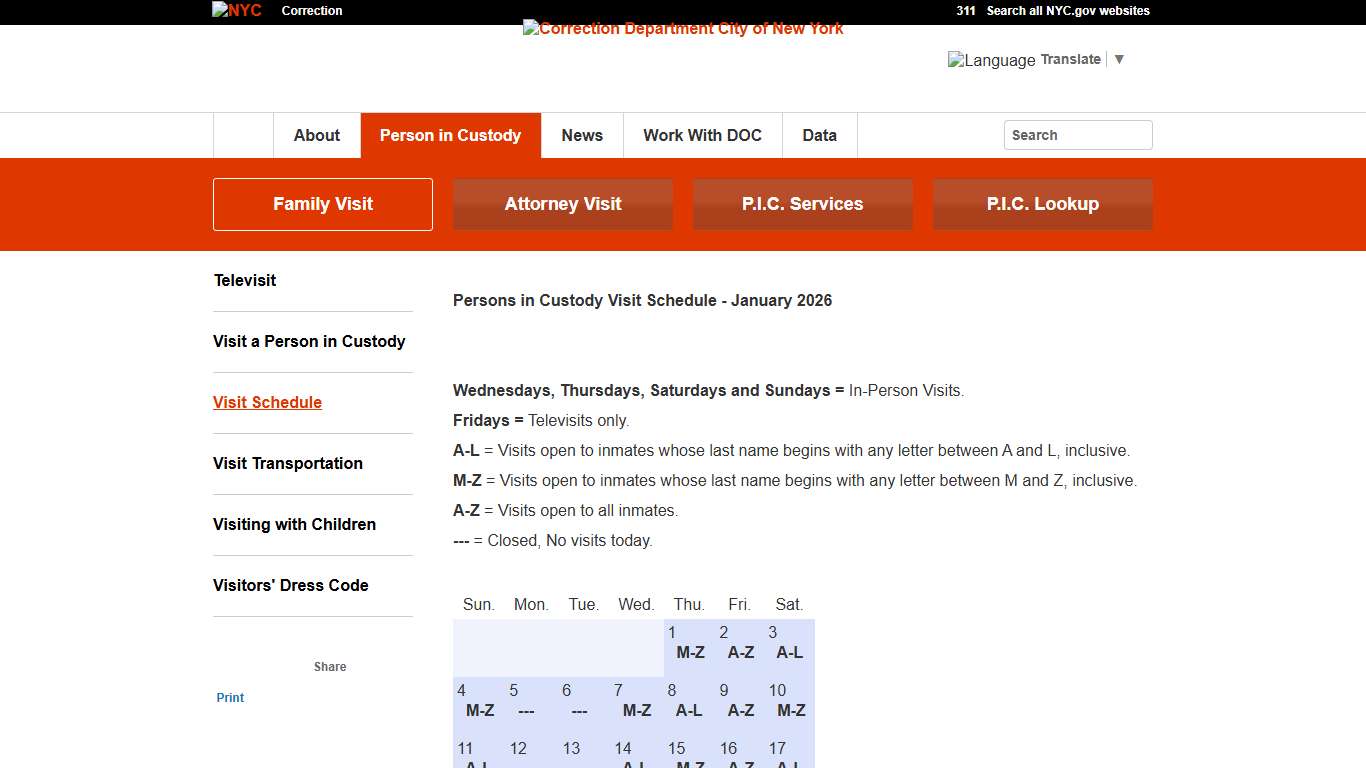The height and width of the screenshot is (768, 1366).
Task: Click the Share icon above Print
Action: pyautogui.click(x=330, y=666)
